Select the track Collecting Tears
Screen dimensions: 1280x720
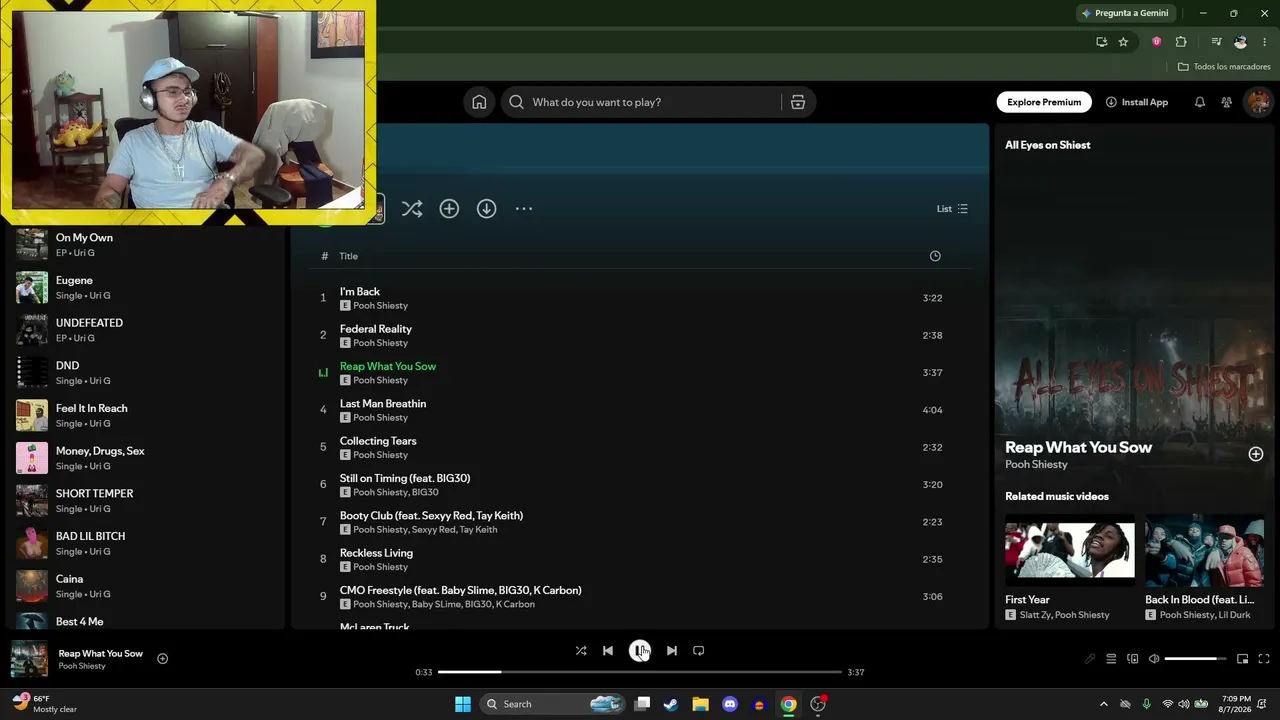point(640,447)
